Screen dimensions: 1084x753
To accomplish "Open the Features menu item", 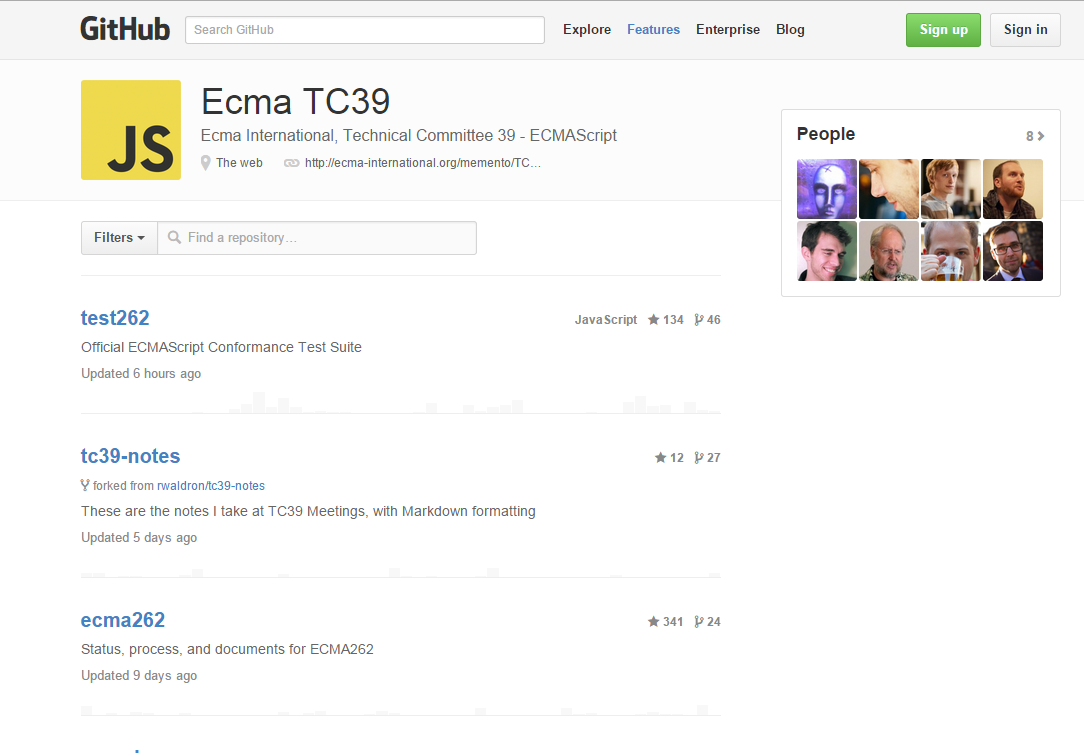I will (x=653, y=29).
